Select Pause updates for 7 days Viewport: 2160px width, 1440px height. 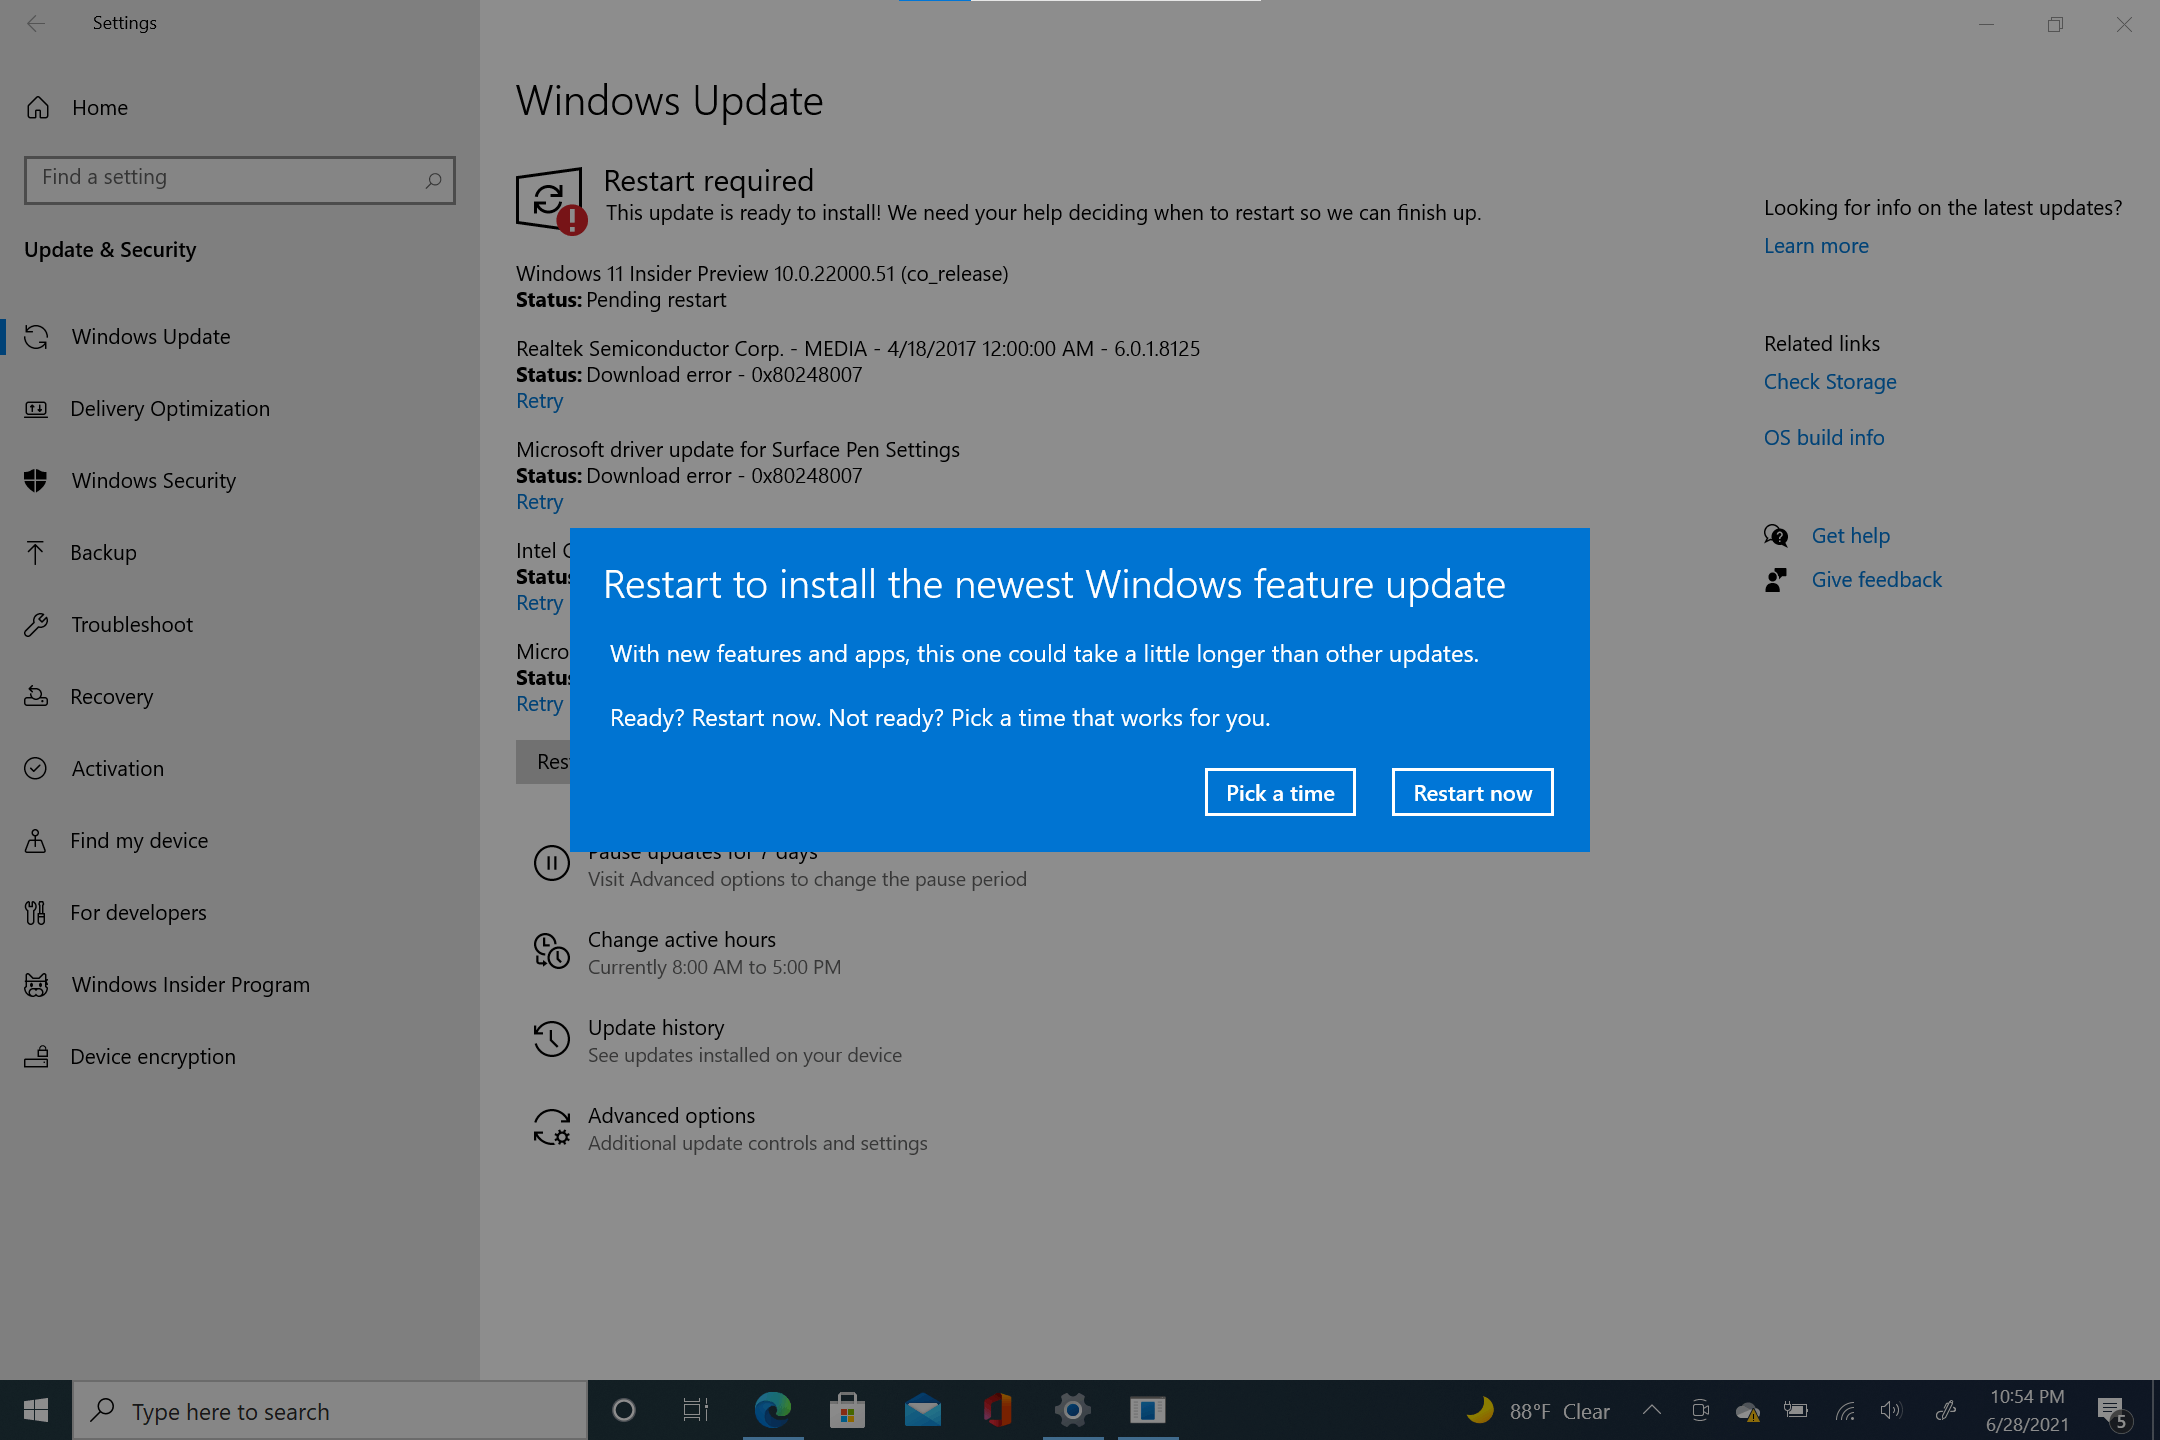tap(702, 849)
